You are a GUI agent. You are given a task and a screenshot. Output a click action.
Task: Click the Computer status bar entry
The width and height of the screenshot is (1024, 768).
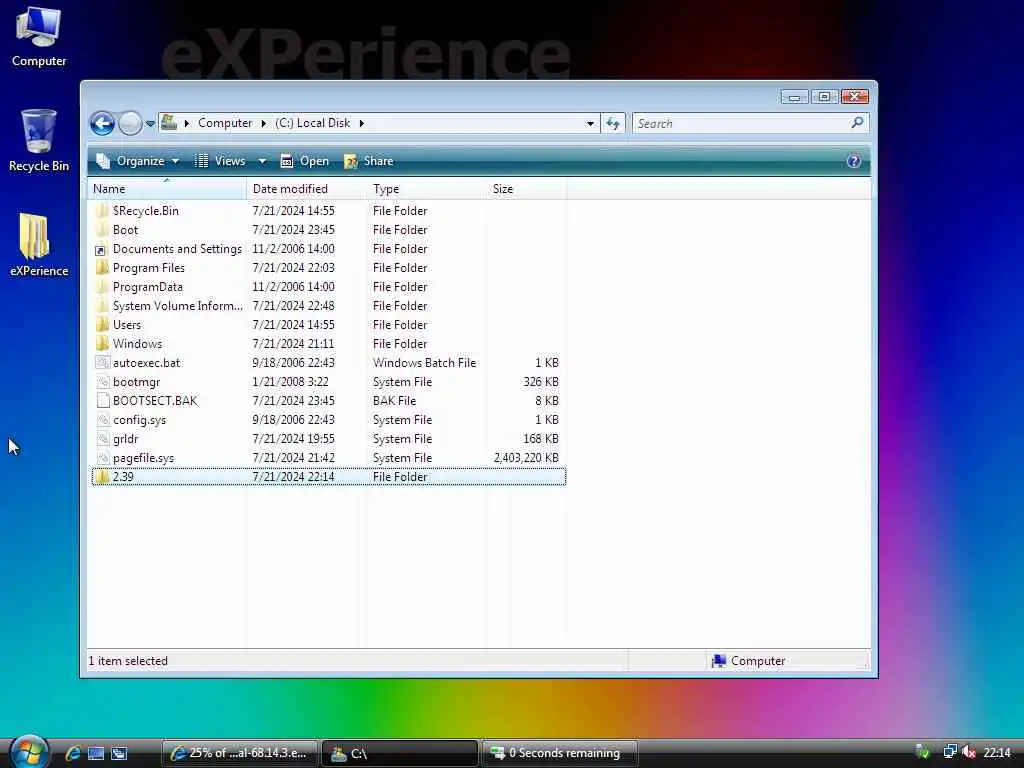pyautogui.click(x=748, y=661)
